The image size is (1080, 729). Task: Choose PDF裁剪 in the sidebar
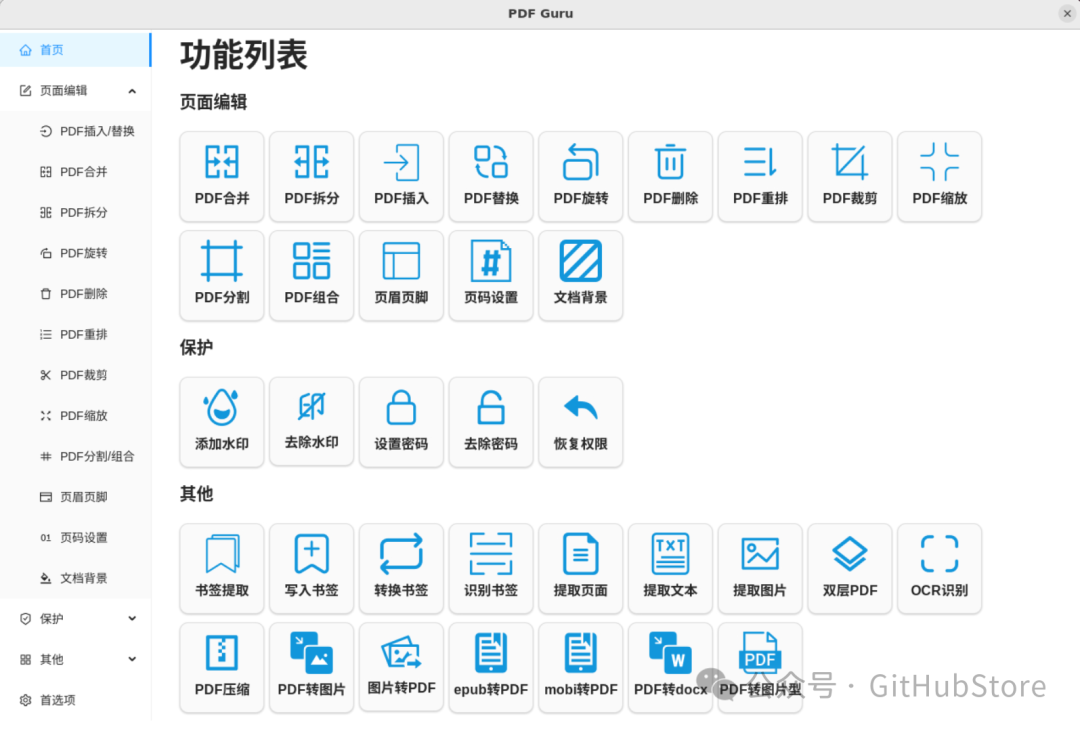click(76, 375)
